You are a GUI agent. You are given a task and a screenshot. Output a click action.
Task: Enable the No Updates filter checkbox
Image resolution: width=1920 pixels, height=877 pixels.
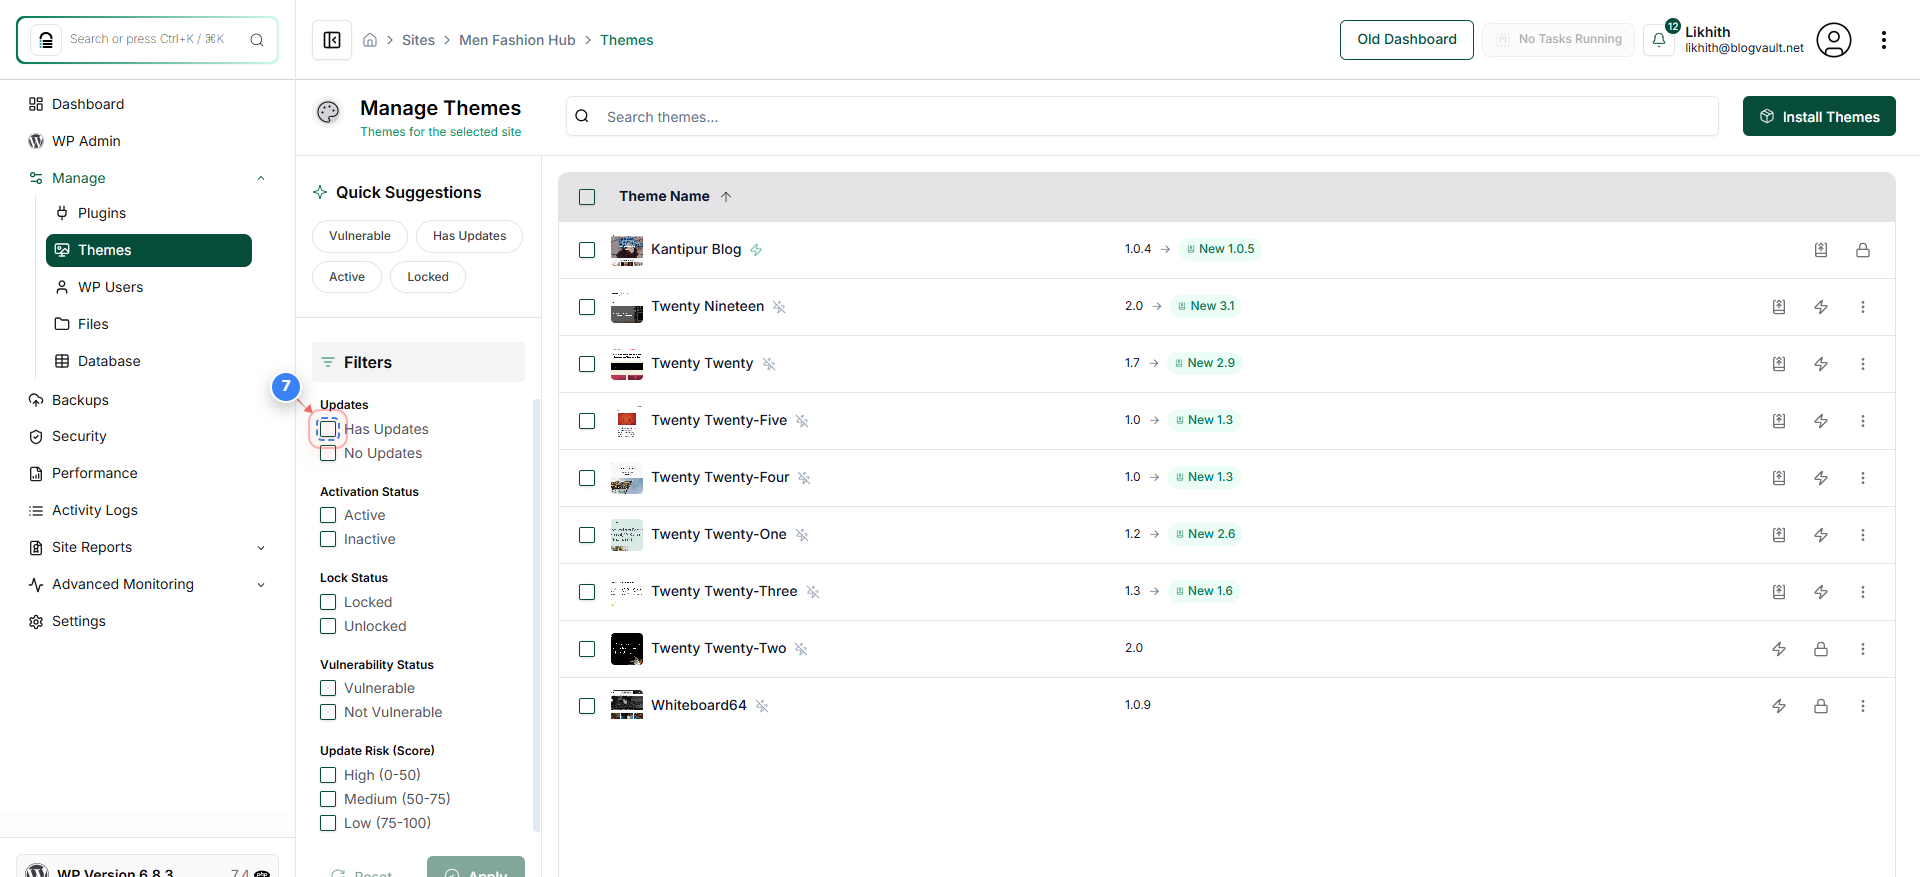(328, 453)
